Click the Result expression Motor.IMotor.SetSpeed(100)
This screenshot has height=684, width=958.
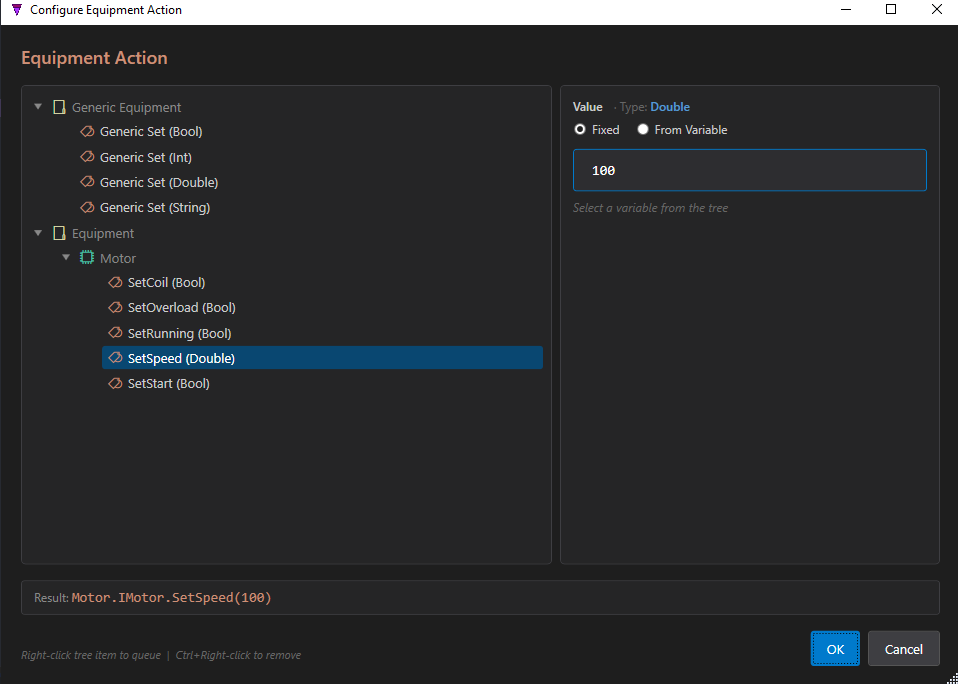tap(172, 597)
